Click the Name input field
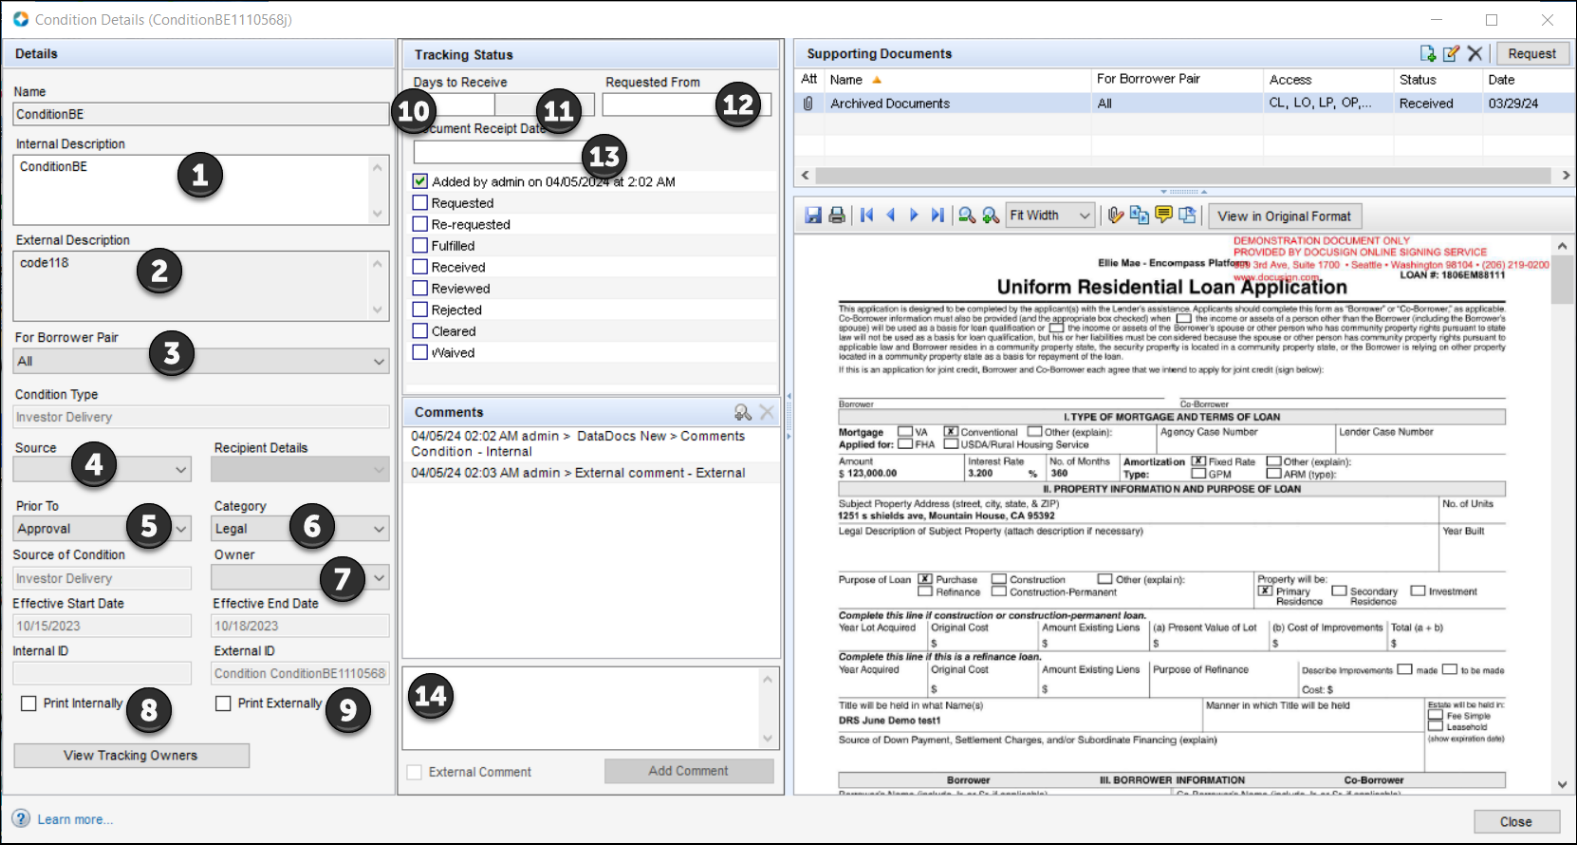The height and width of the screenshot is (845, 1577). pos(200,114)
